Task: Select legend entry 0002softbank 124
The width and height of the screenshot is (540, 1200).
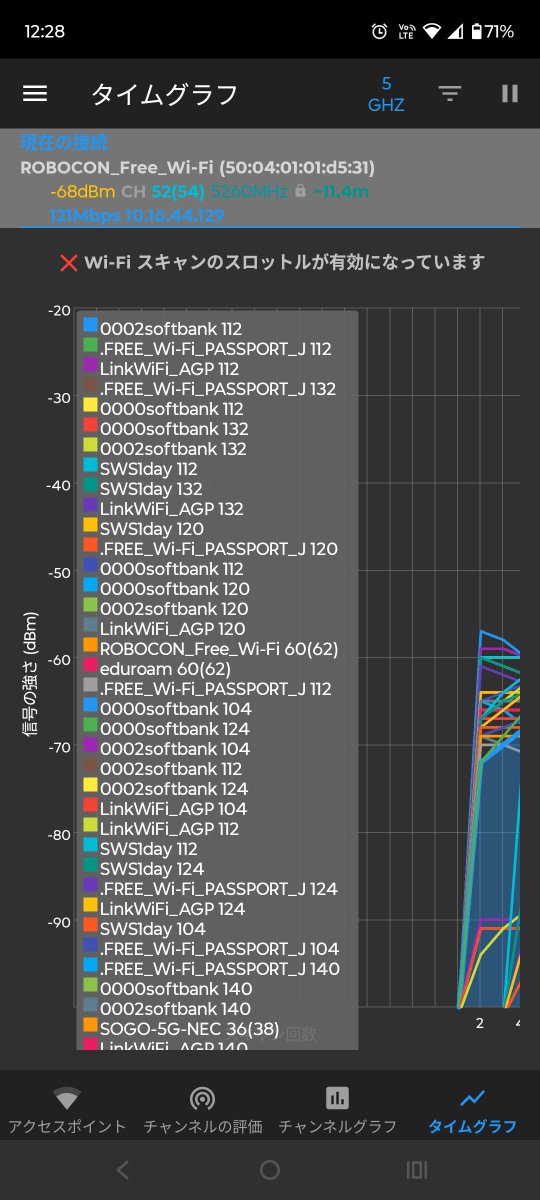Action: tap(168, 788)
